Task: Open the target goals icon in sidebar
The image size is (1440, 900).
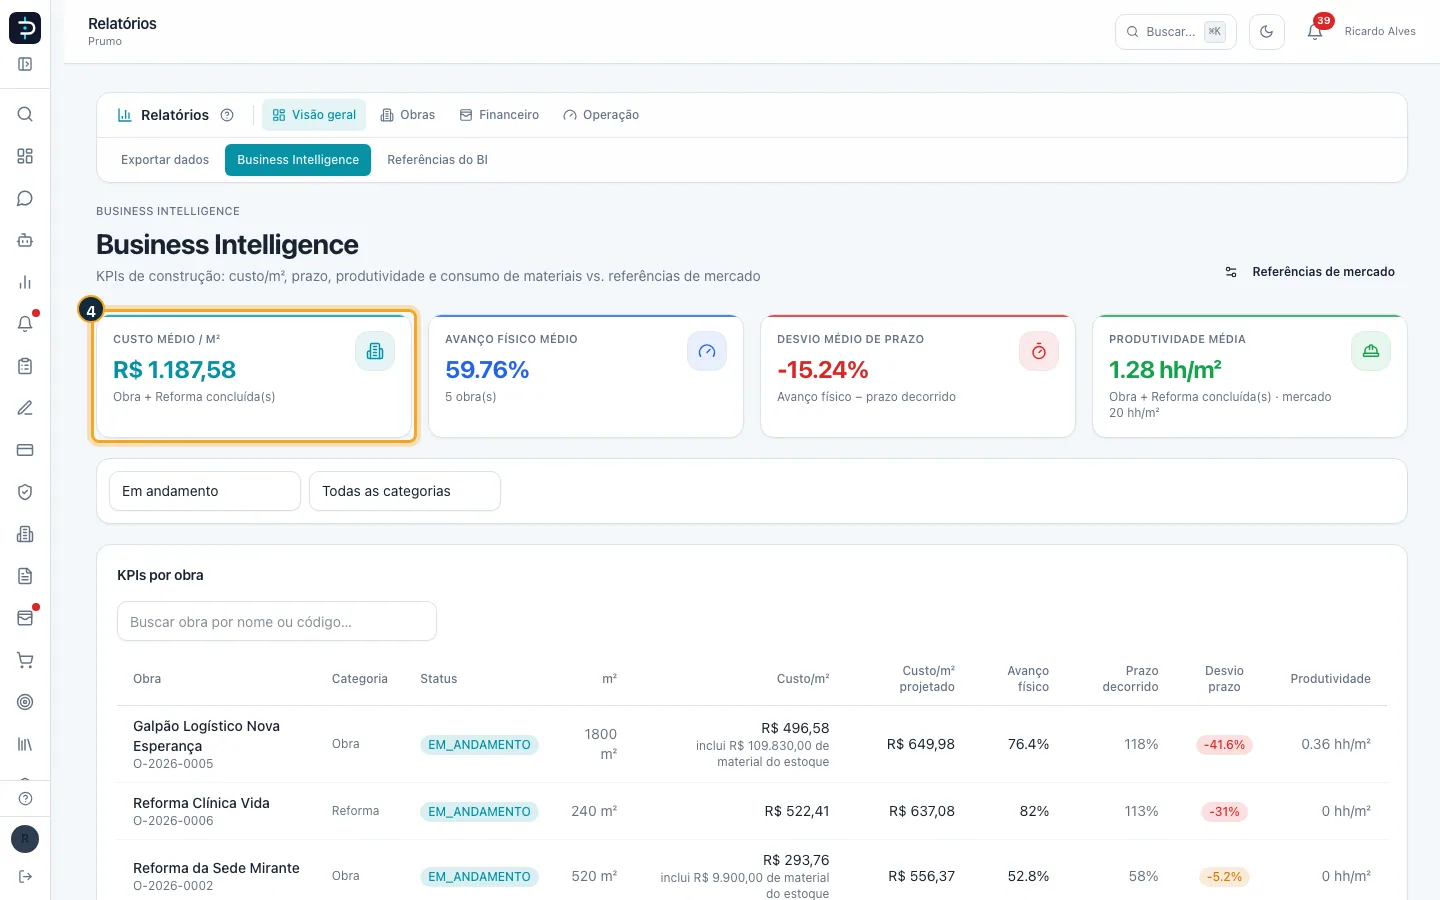Action: point(25,702)
